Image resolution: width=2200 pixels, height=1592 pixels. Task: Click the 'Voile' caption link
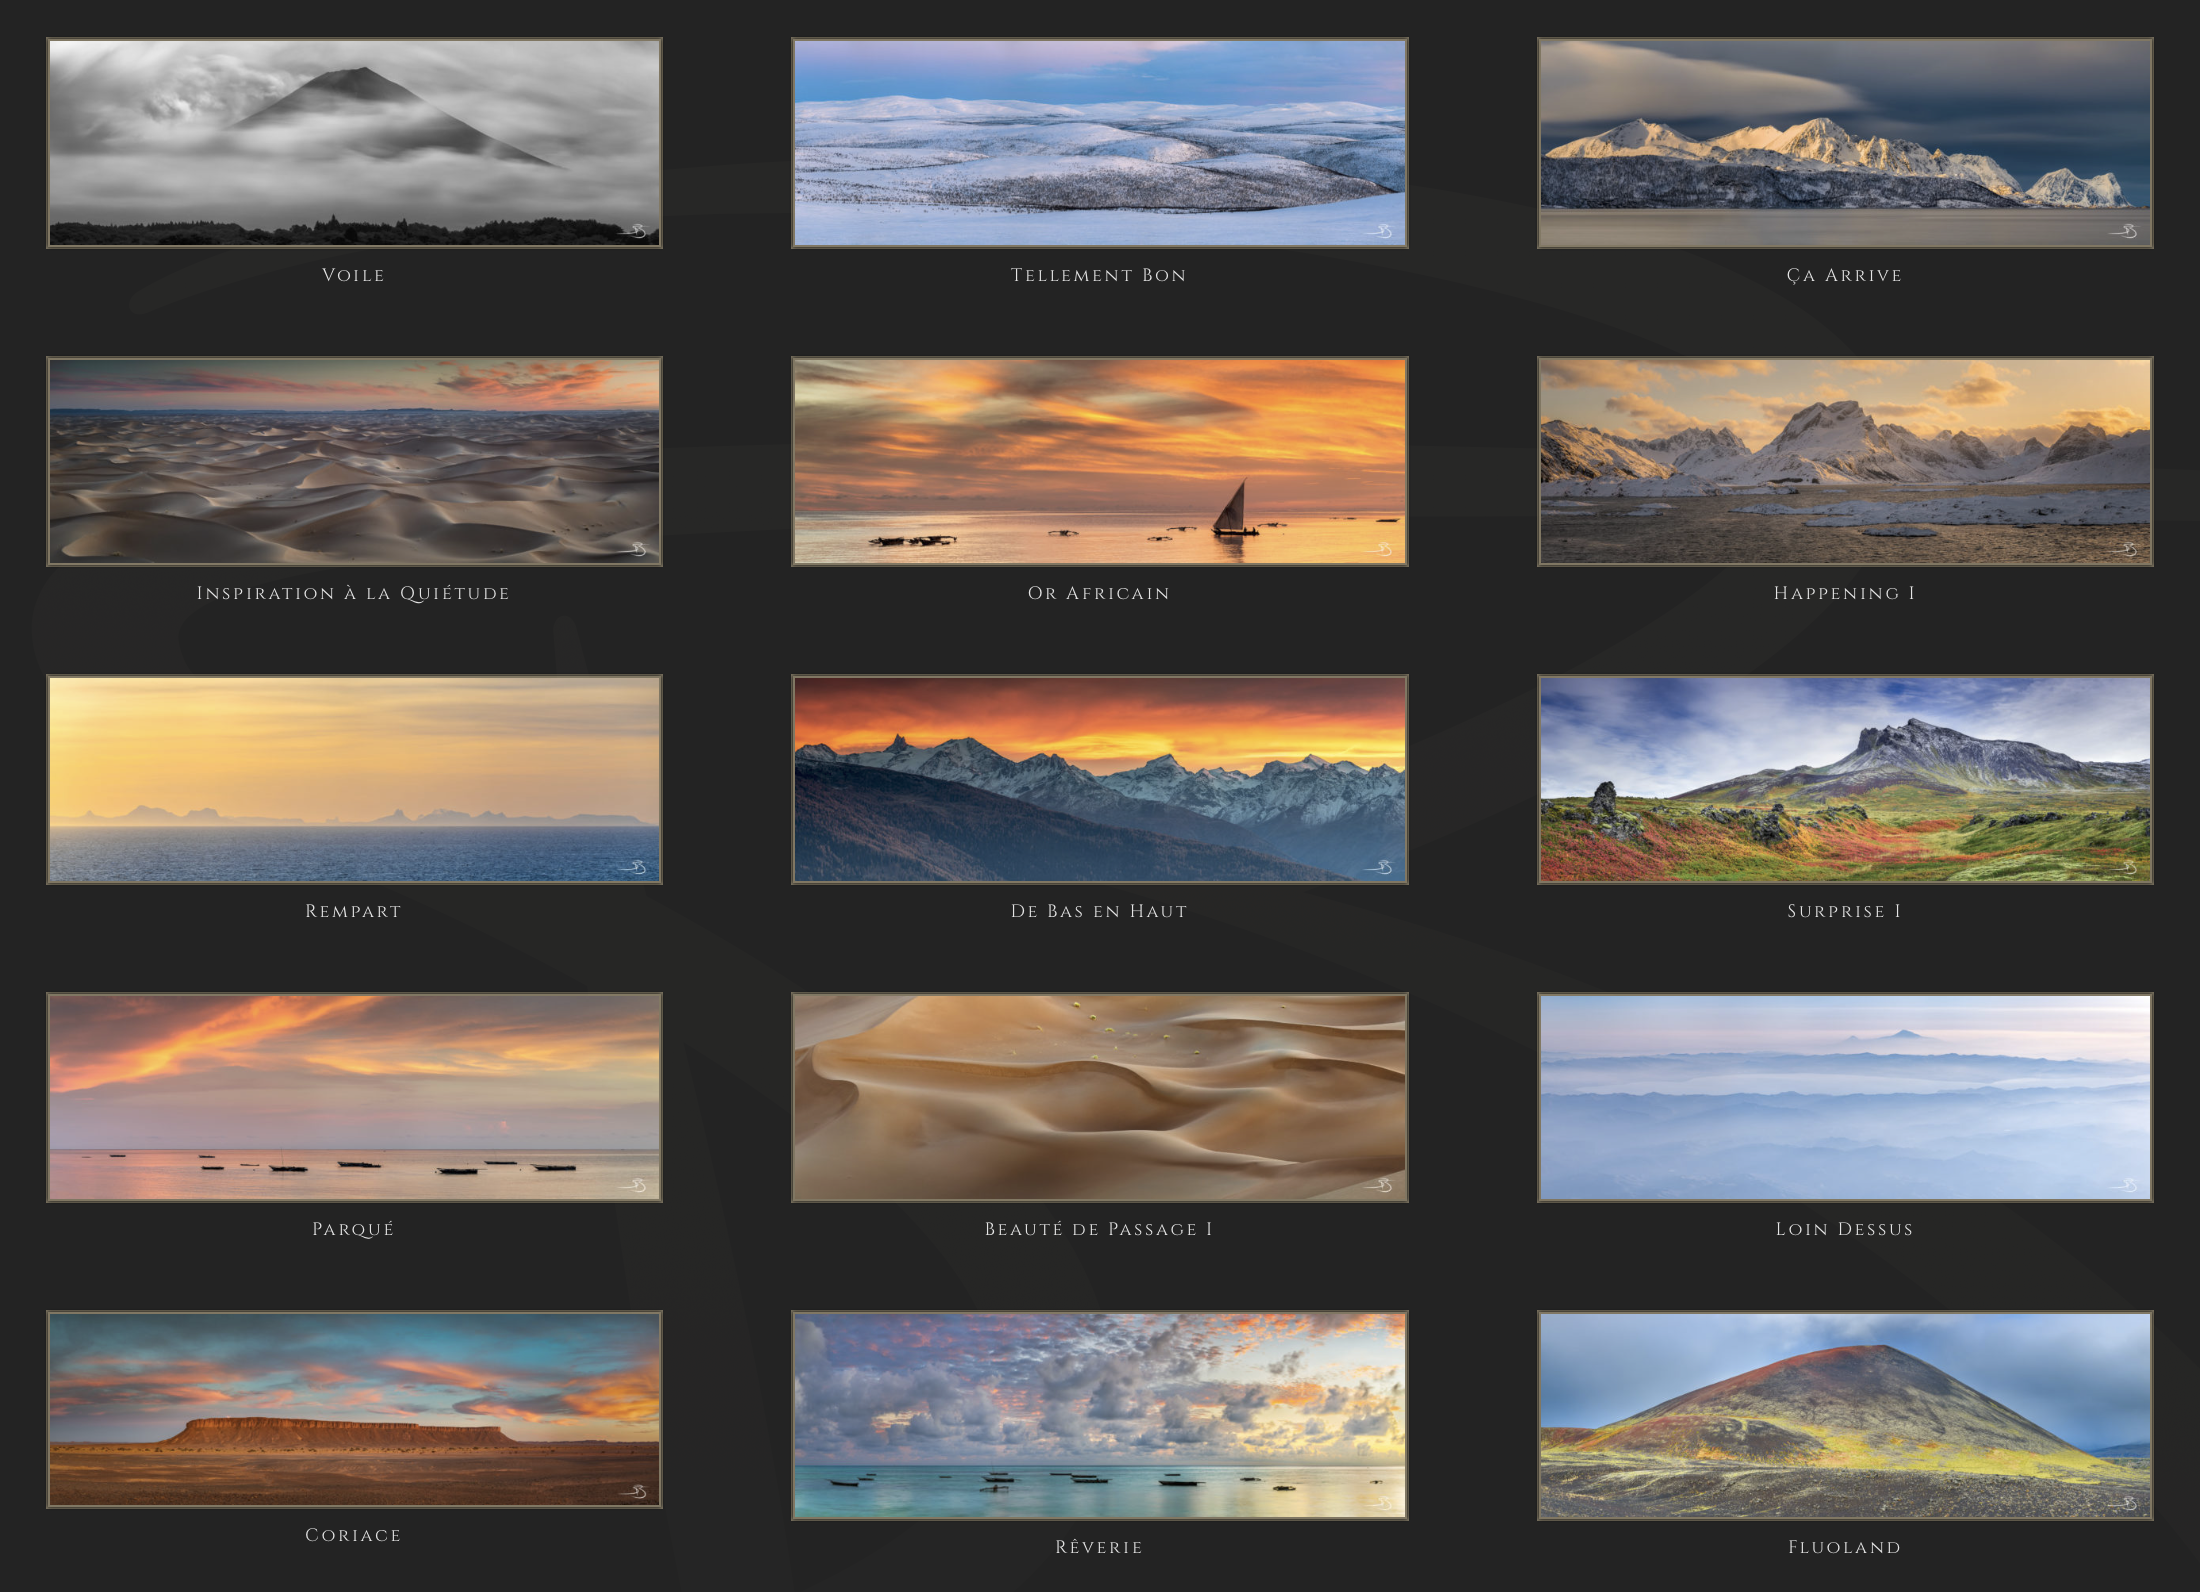point(353,275)
